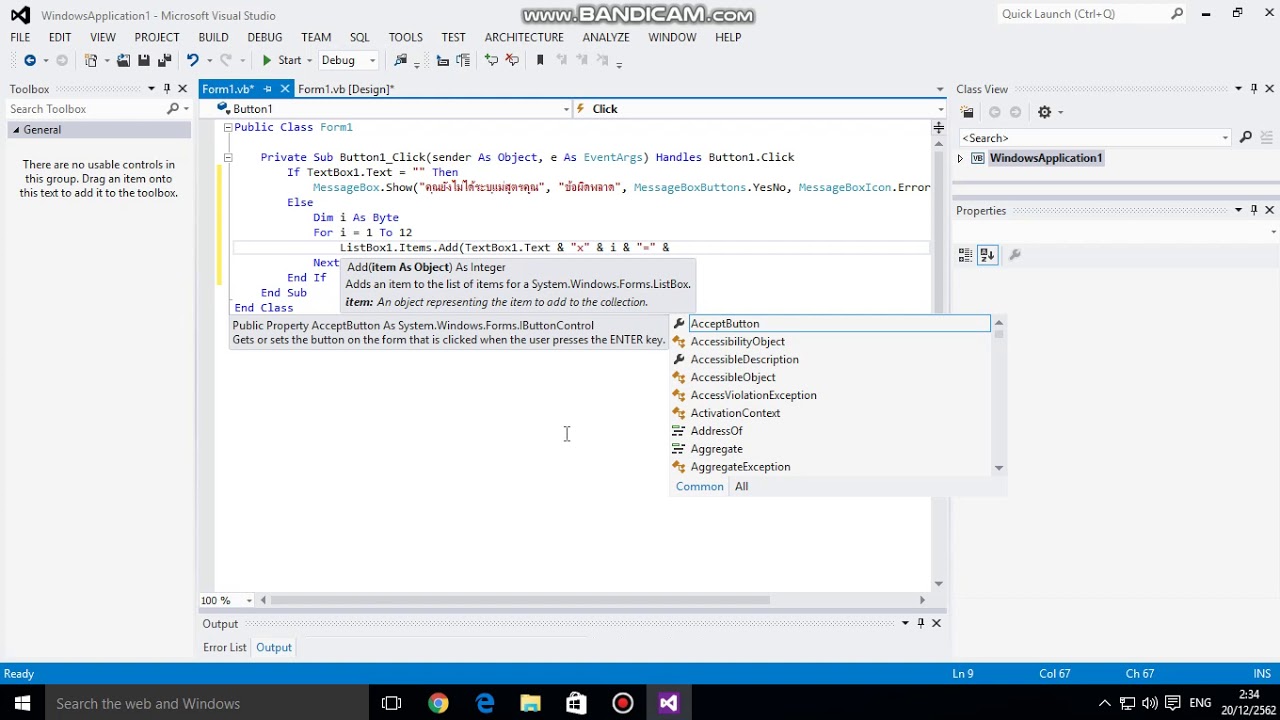
Task: Open the 100 % zoom level dropdown
Action: pos(249,601)
